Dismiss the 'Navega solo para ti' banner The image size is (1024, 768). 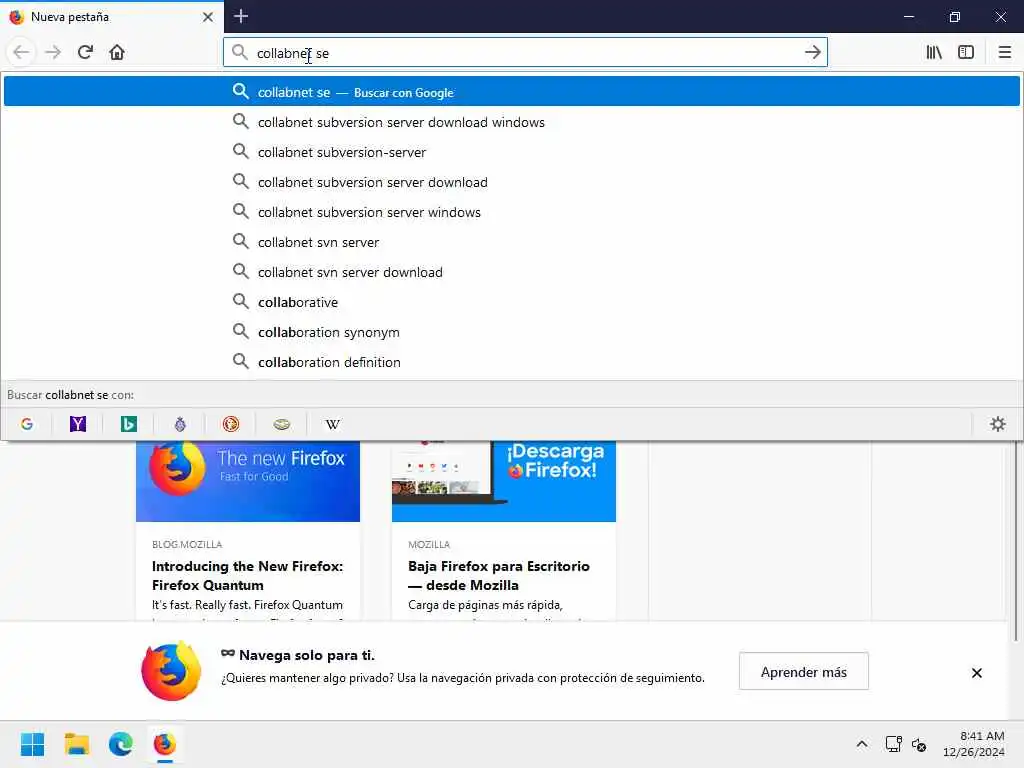pos(976,673)
